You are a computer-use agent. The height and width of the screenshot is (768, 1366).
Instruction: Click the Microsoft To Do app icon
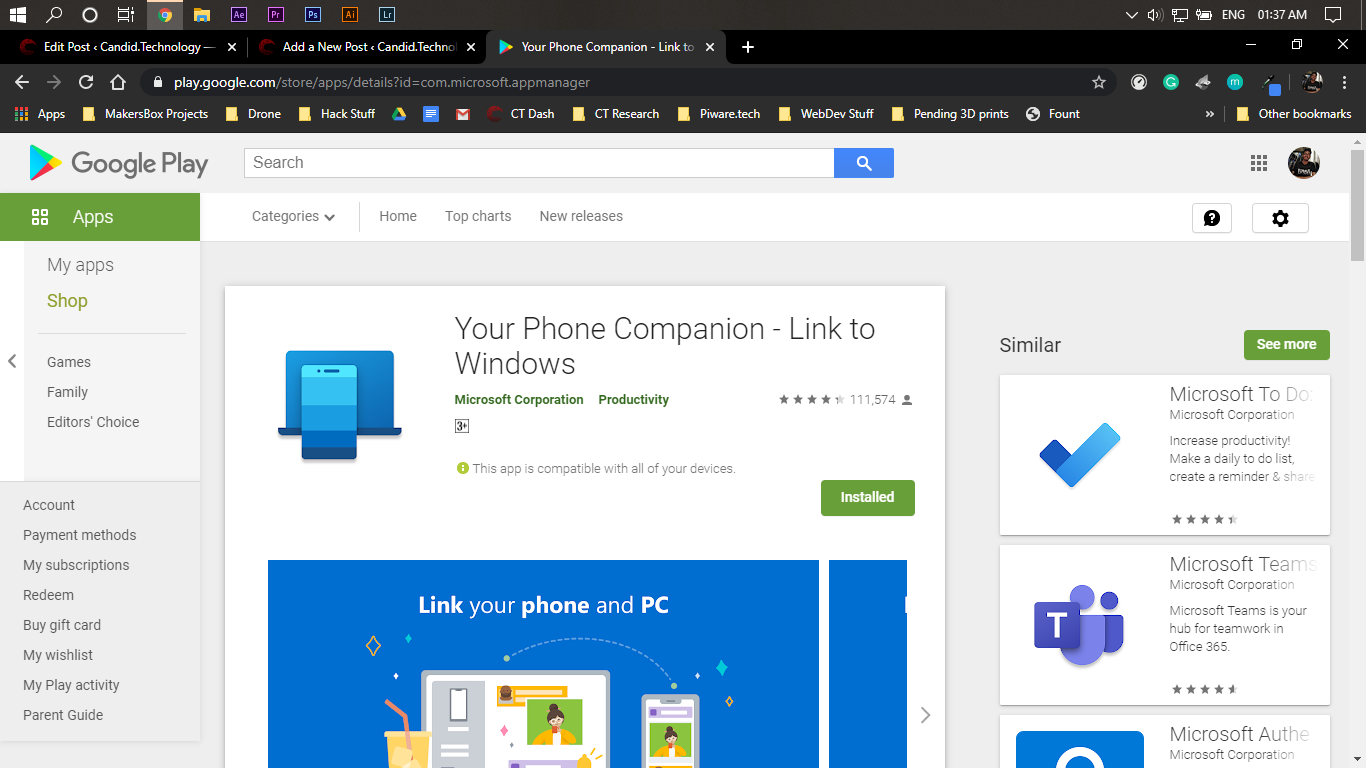pyautogui.click(x=1080, y=455)
